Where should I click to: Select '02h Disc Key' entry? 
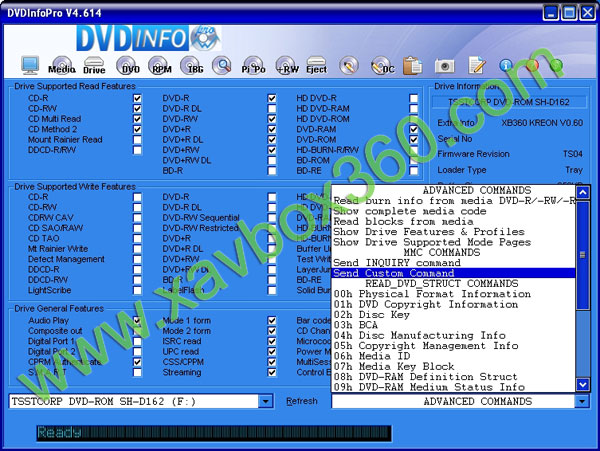(x=453, y=314)
